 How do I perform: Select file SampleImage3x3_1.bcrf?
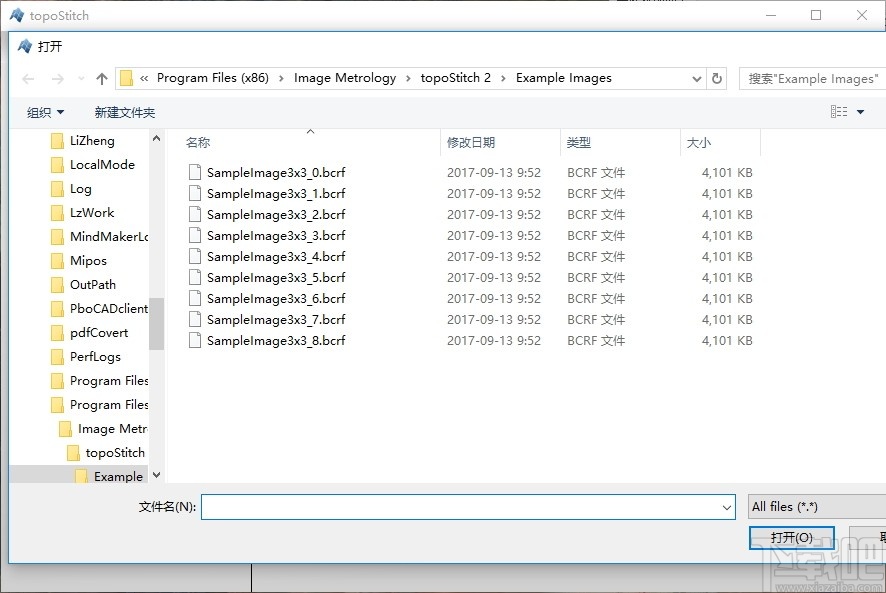pos(276,193)
